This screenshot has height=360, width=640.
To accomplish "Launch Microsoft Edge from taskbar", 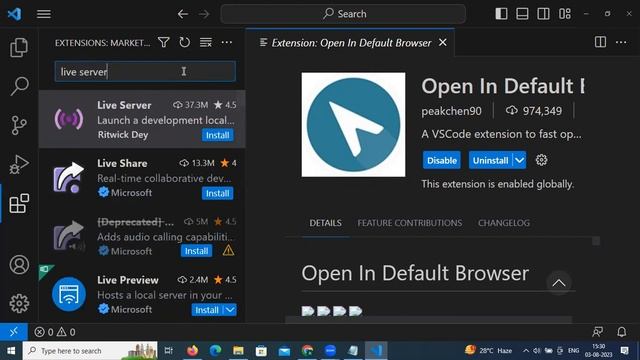I will click(215, 351).
